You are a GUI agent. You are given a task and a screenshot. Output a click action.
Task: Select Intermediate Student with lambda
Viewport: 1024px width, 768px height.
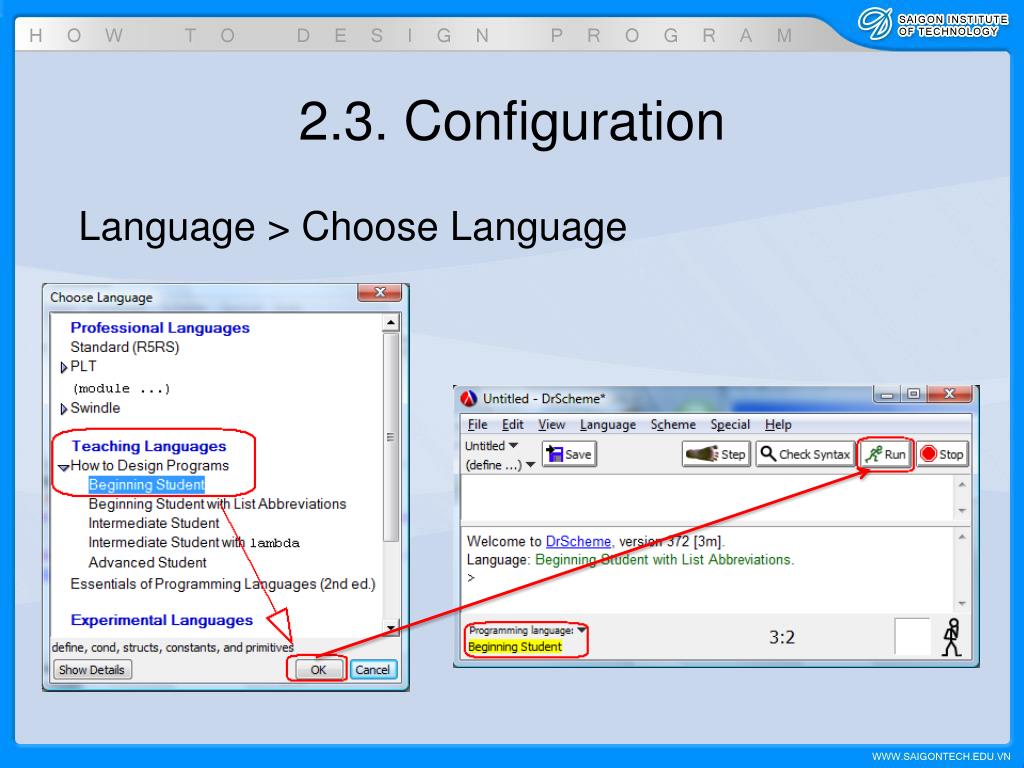[x=194, y=543]
